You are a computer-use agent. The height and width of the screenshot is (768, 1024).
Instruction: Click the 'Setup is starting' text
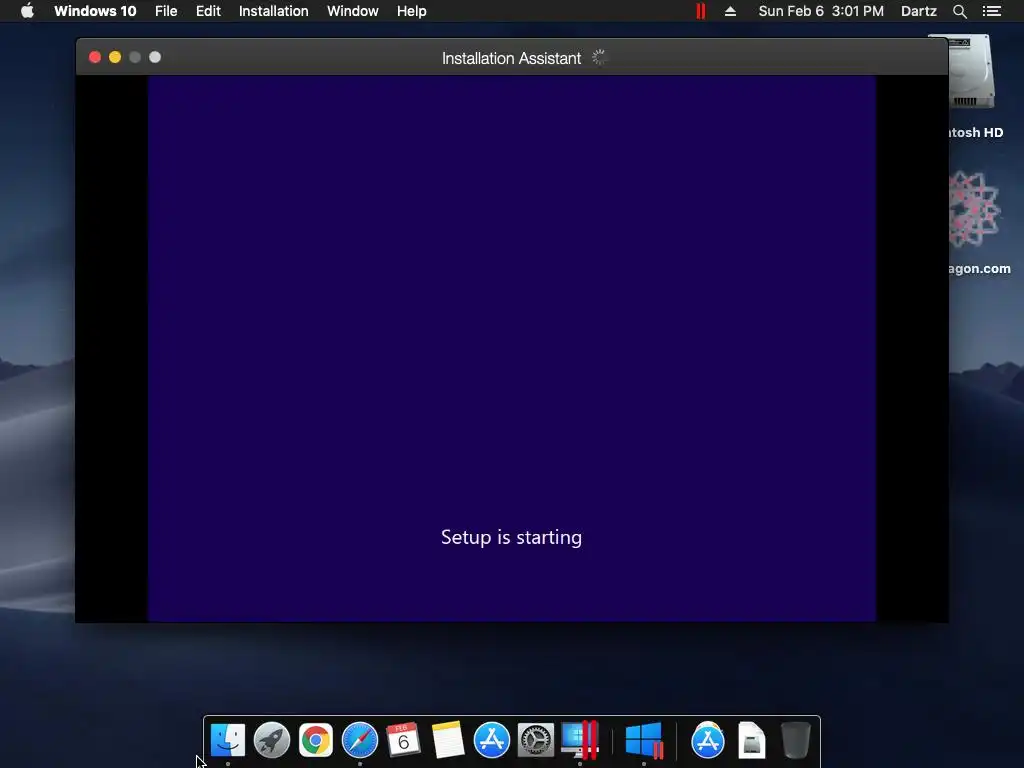tap(511, 537)
